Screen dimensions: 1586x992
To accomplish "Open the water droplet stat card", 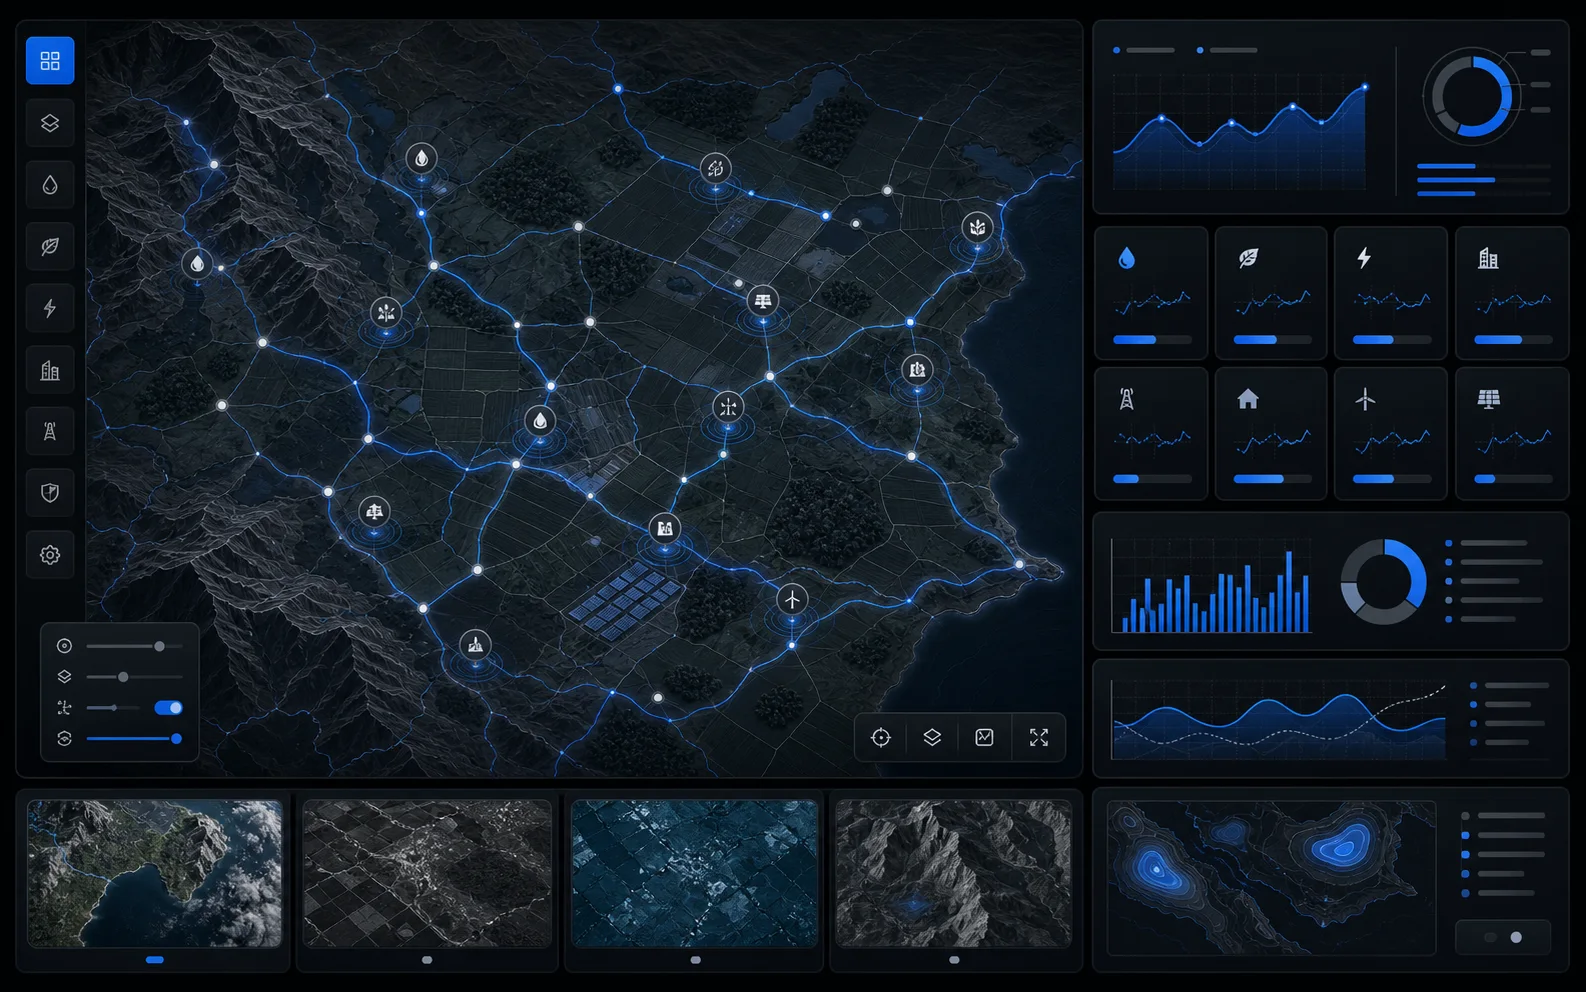I will click(1151, 293).
